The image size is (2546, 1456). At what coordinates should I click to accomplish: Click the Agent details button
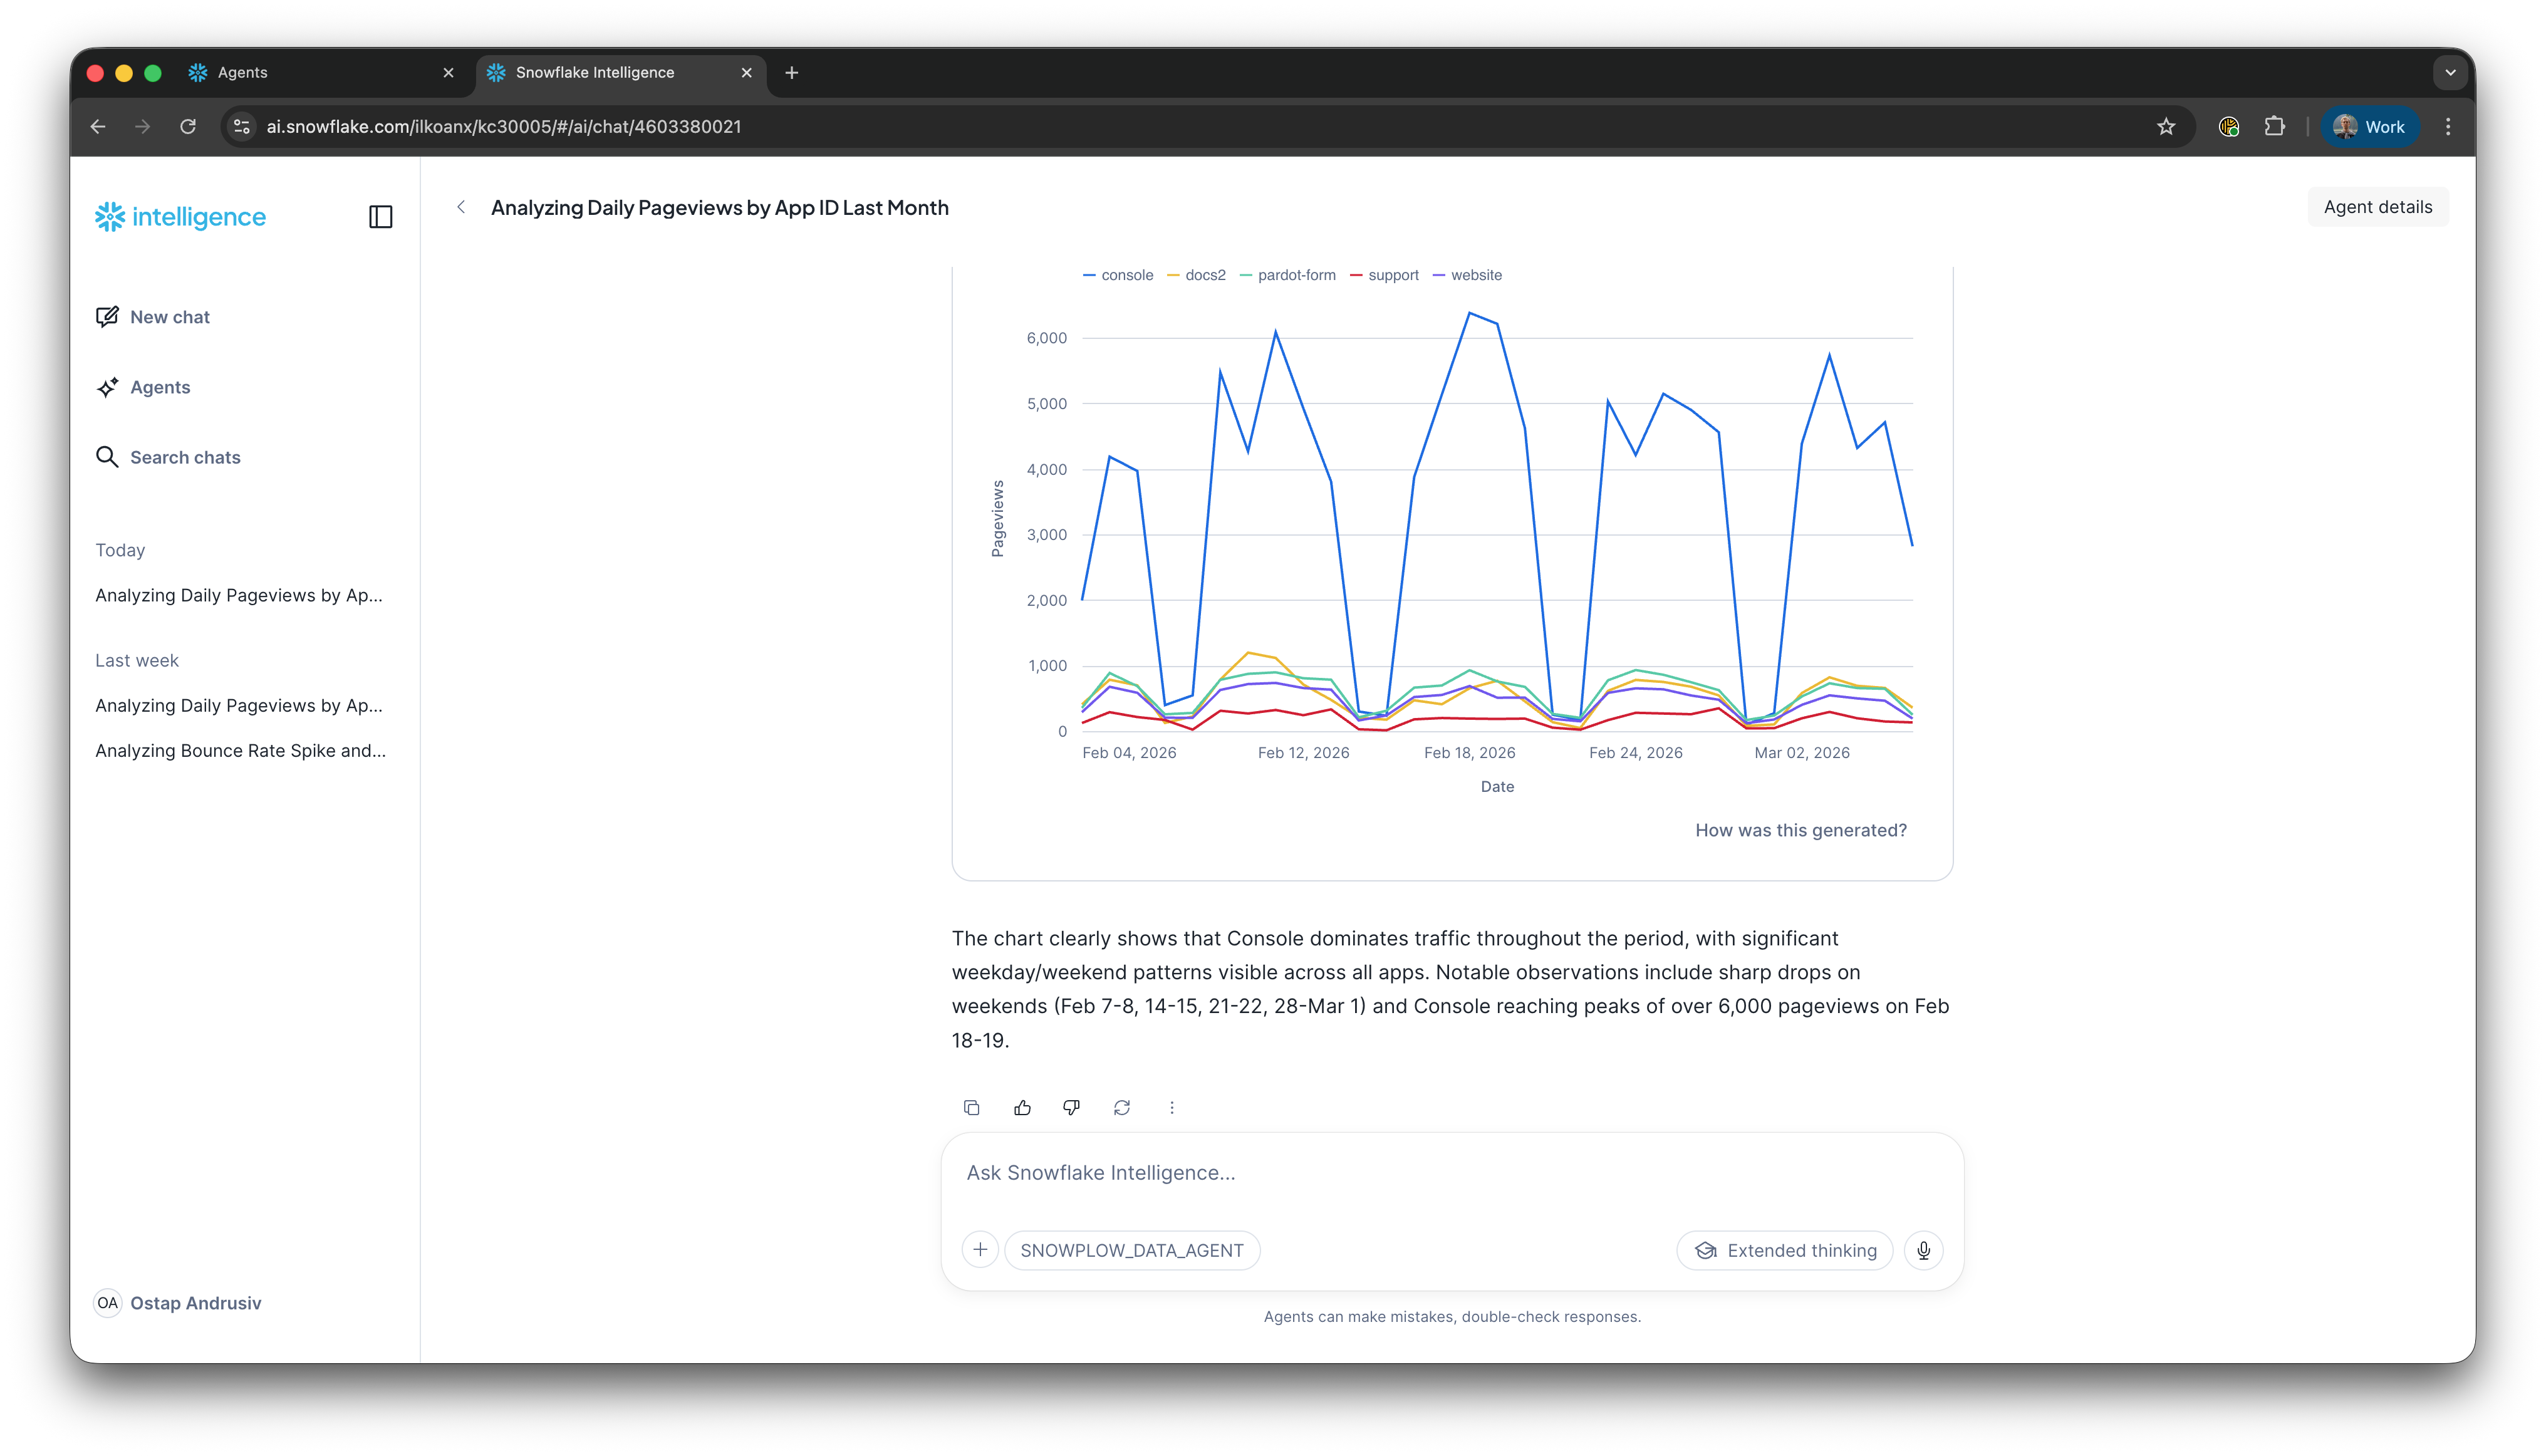click(x=2377, y=207)
